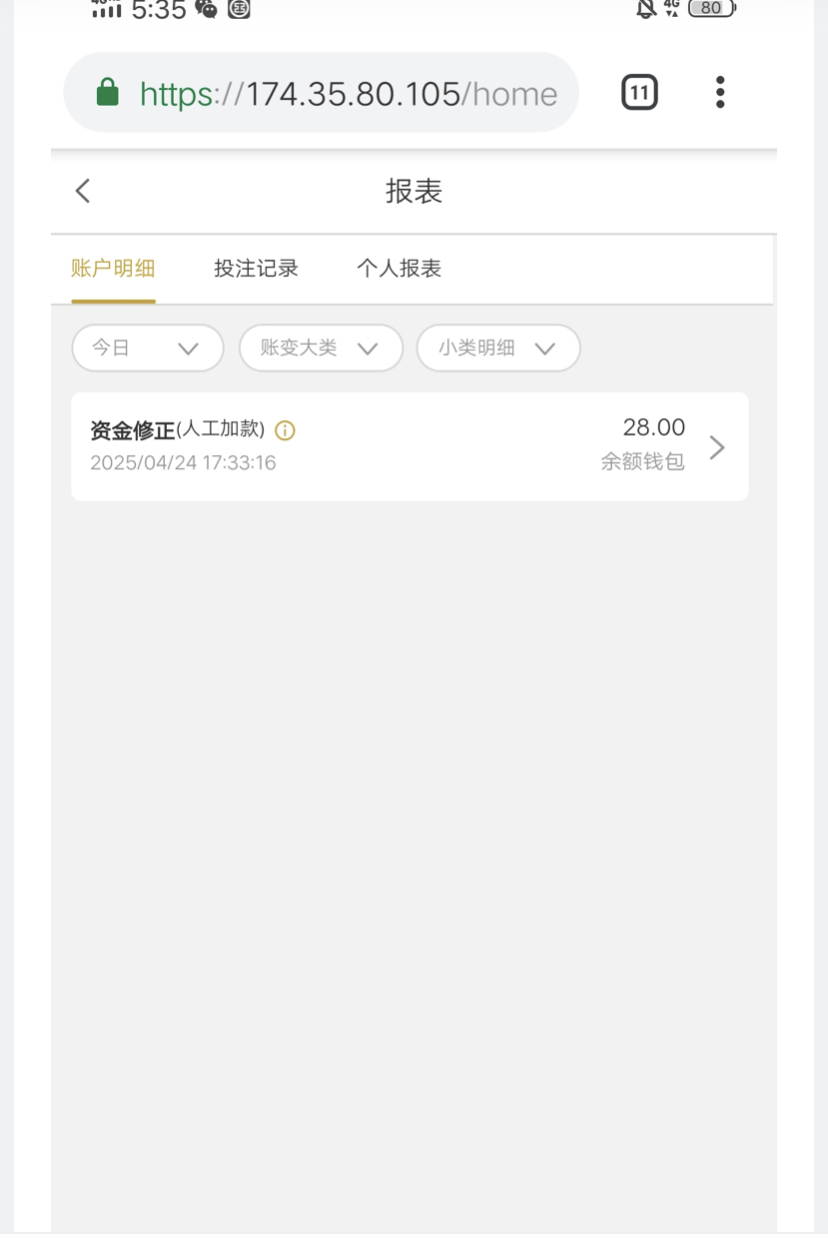Open the 小类明细 subcategory dropdown
828x1241 pixels.
click(498, 348)
